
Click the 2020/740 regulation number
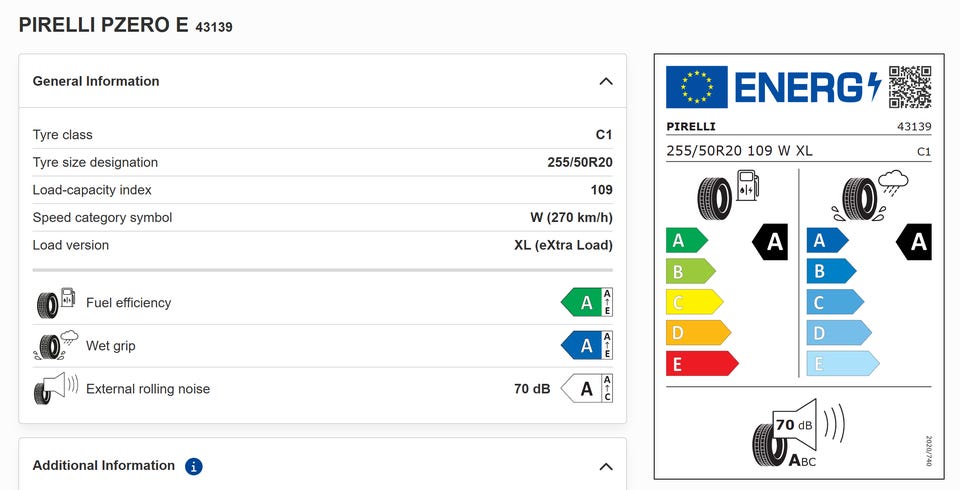tap(928, 451)
